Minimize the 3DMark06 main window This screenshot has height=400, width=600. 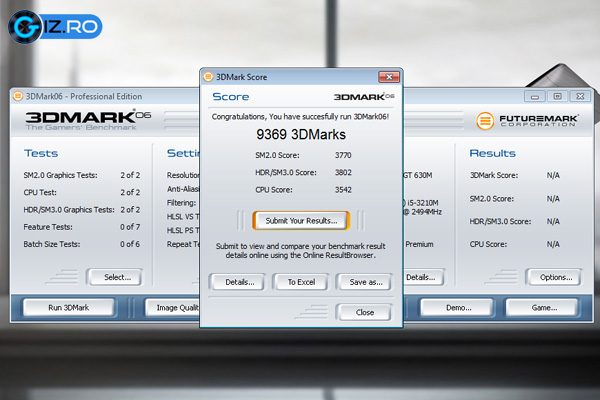pos(535,96)
